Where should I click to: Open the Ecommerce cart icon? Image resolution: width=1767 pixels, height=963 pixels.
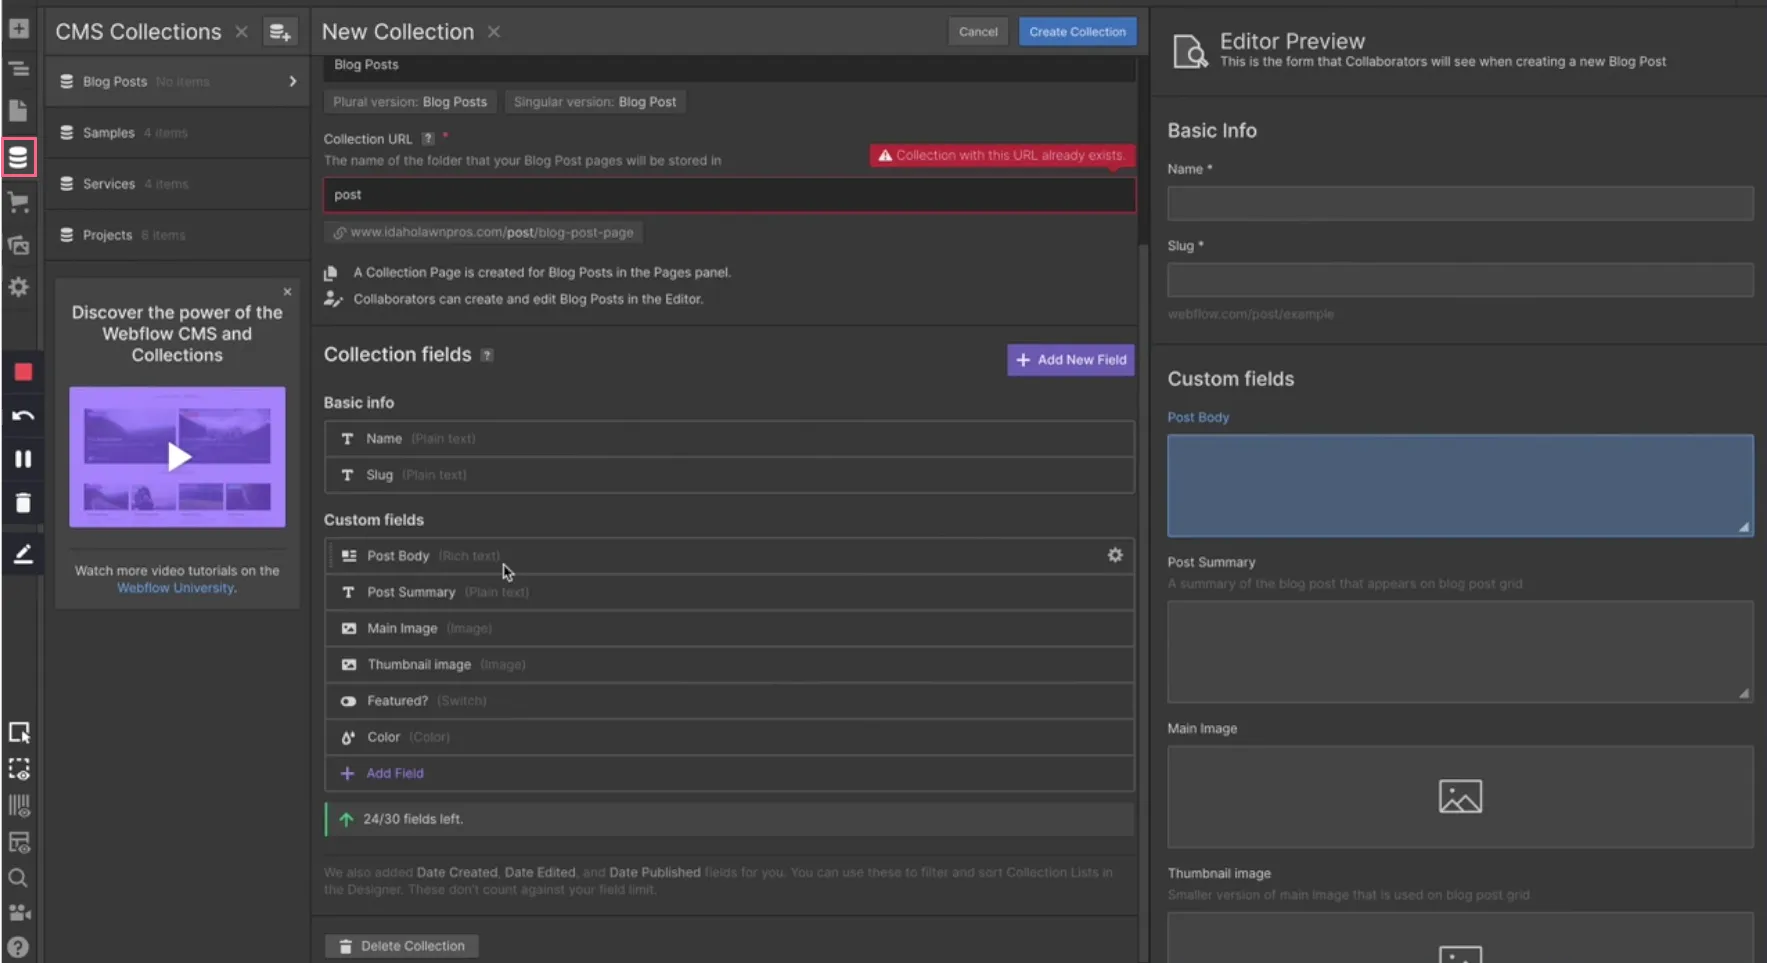[x=18, y=203]
